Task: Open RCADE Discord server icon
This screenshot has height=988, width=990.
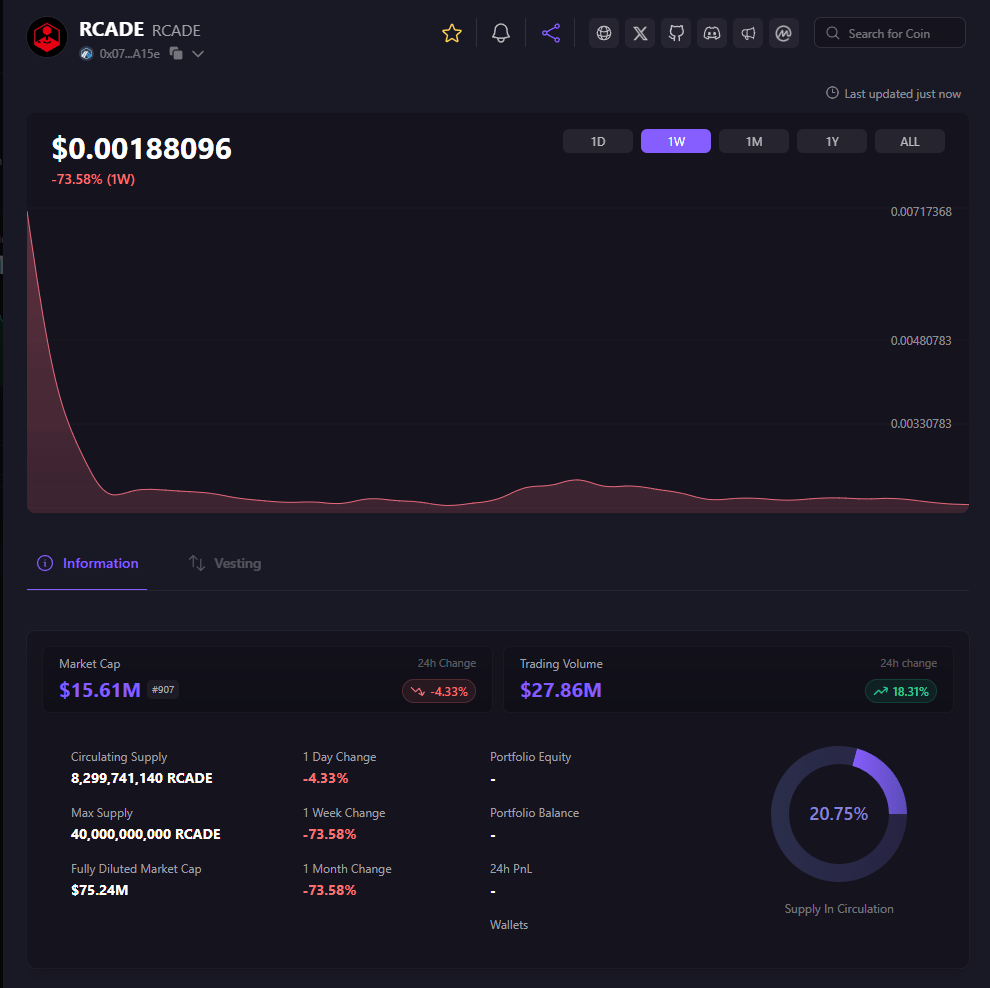Action: click(712, 33)
